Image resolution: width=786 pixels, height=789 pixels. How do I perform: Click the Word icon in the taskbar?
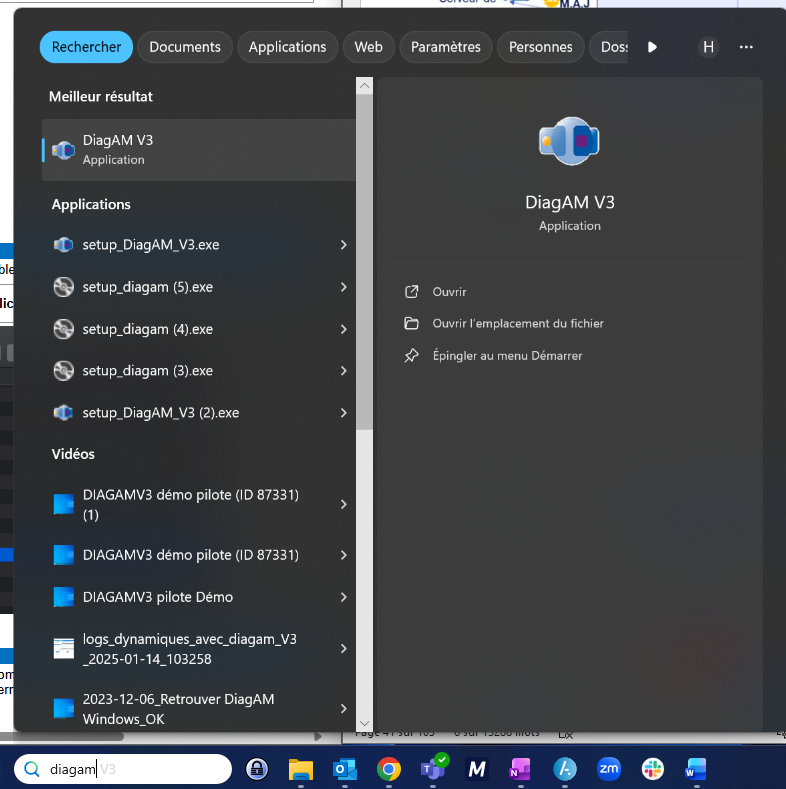coord(696,768)
